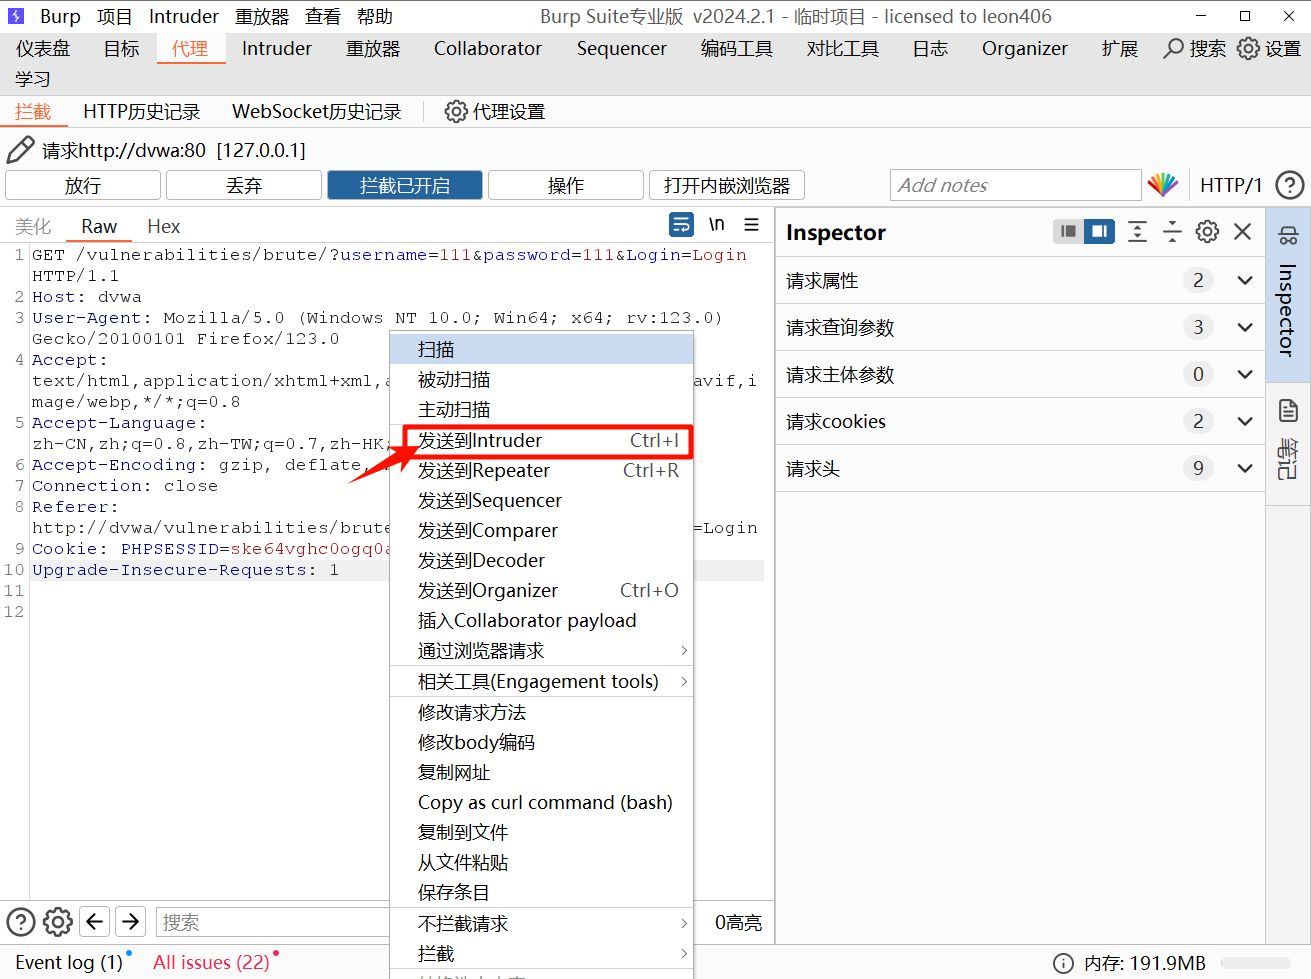Go to next search match arrow
Screen dimensions: 1311x979
pos(131,921)
